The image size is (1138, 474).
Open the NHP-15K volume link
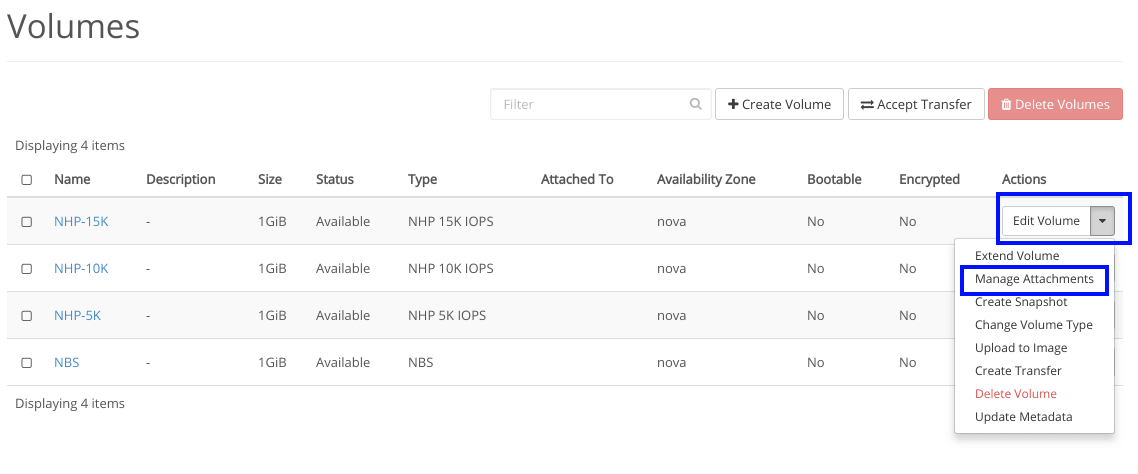[81, 222]
